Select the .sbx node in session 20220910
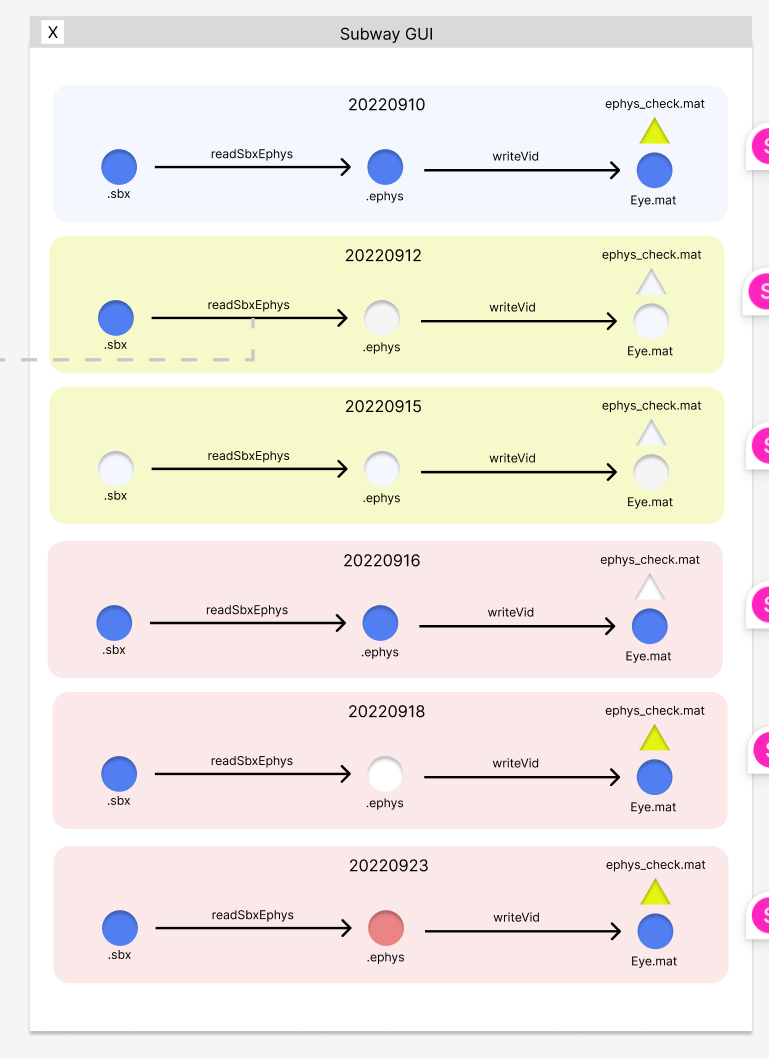Viewport: 769px width, 1059px height. click(x=119, y=166)
